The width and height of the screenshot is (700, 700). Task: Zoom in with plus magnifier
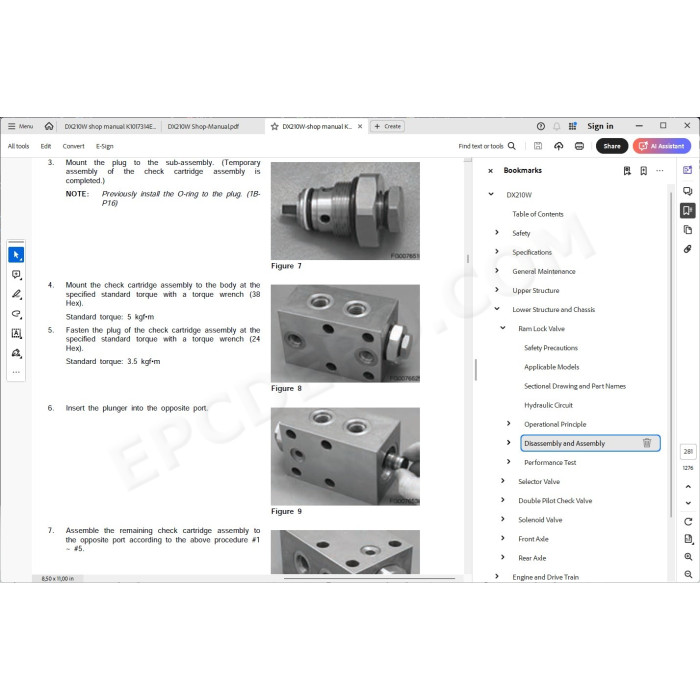coord(688,557)
